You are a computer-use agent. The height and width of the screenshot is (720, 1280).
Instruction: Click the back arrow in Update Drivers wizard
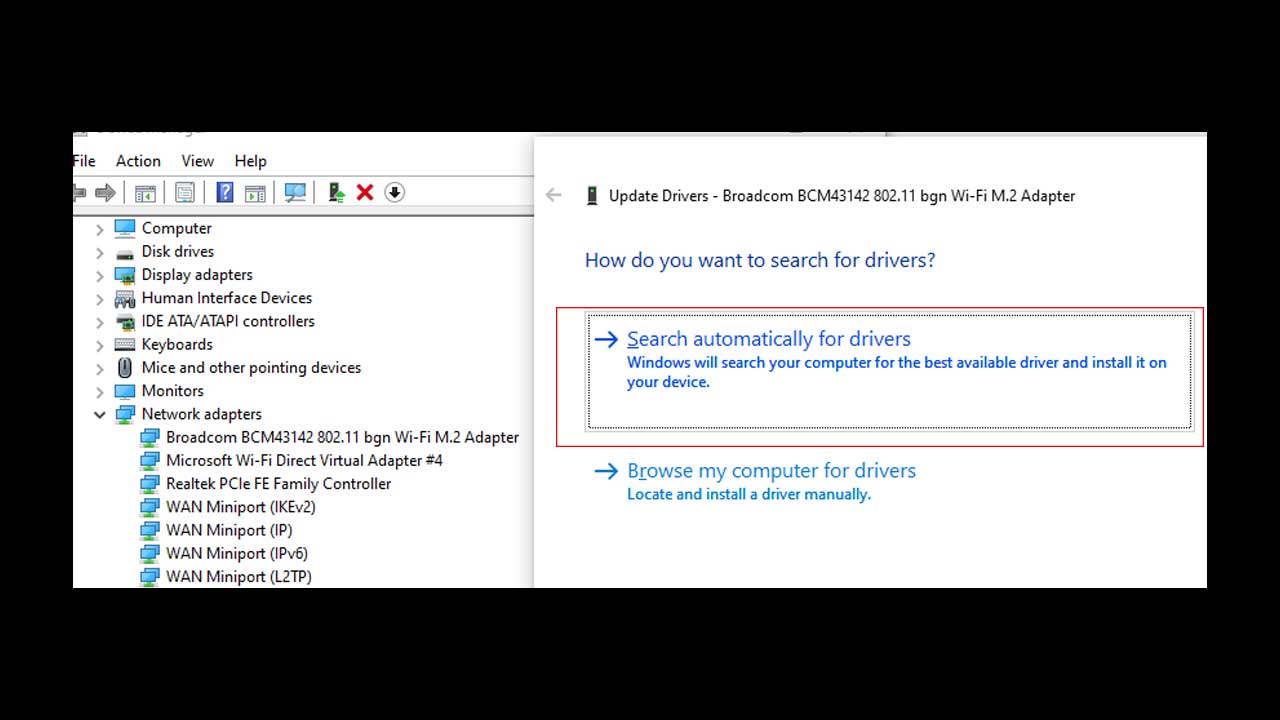(x=554, y=195)
